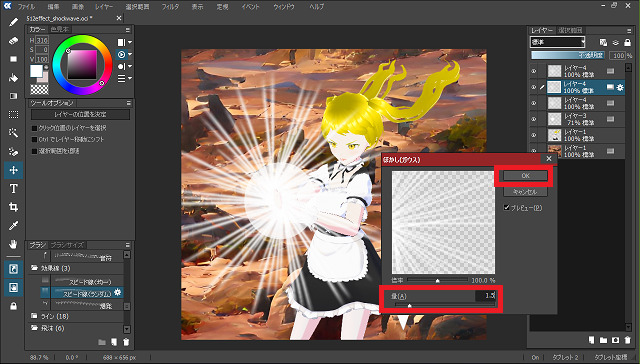Click the folder icon at the Layers panel bottom
This screenshot has width=640, height=364.
pos(603,340)
